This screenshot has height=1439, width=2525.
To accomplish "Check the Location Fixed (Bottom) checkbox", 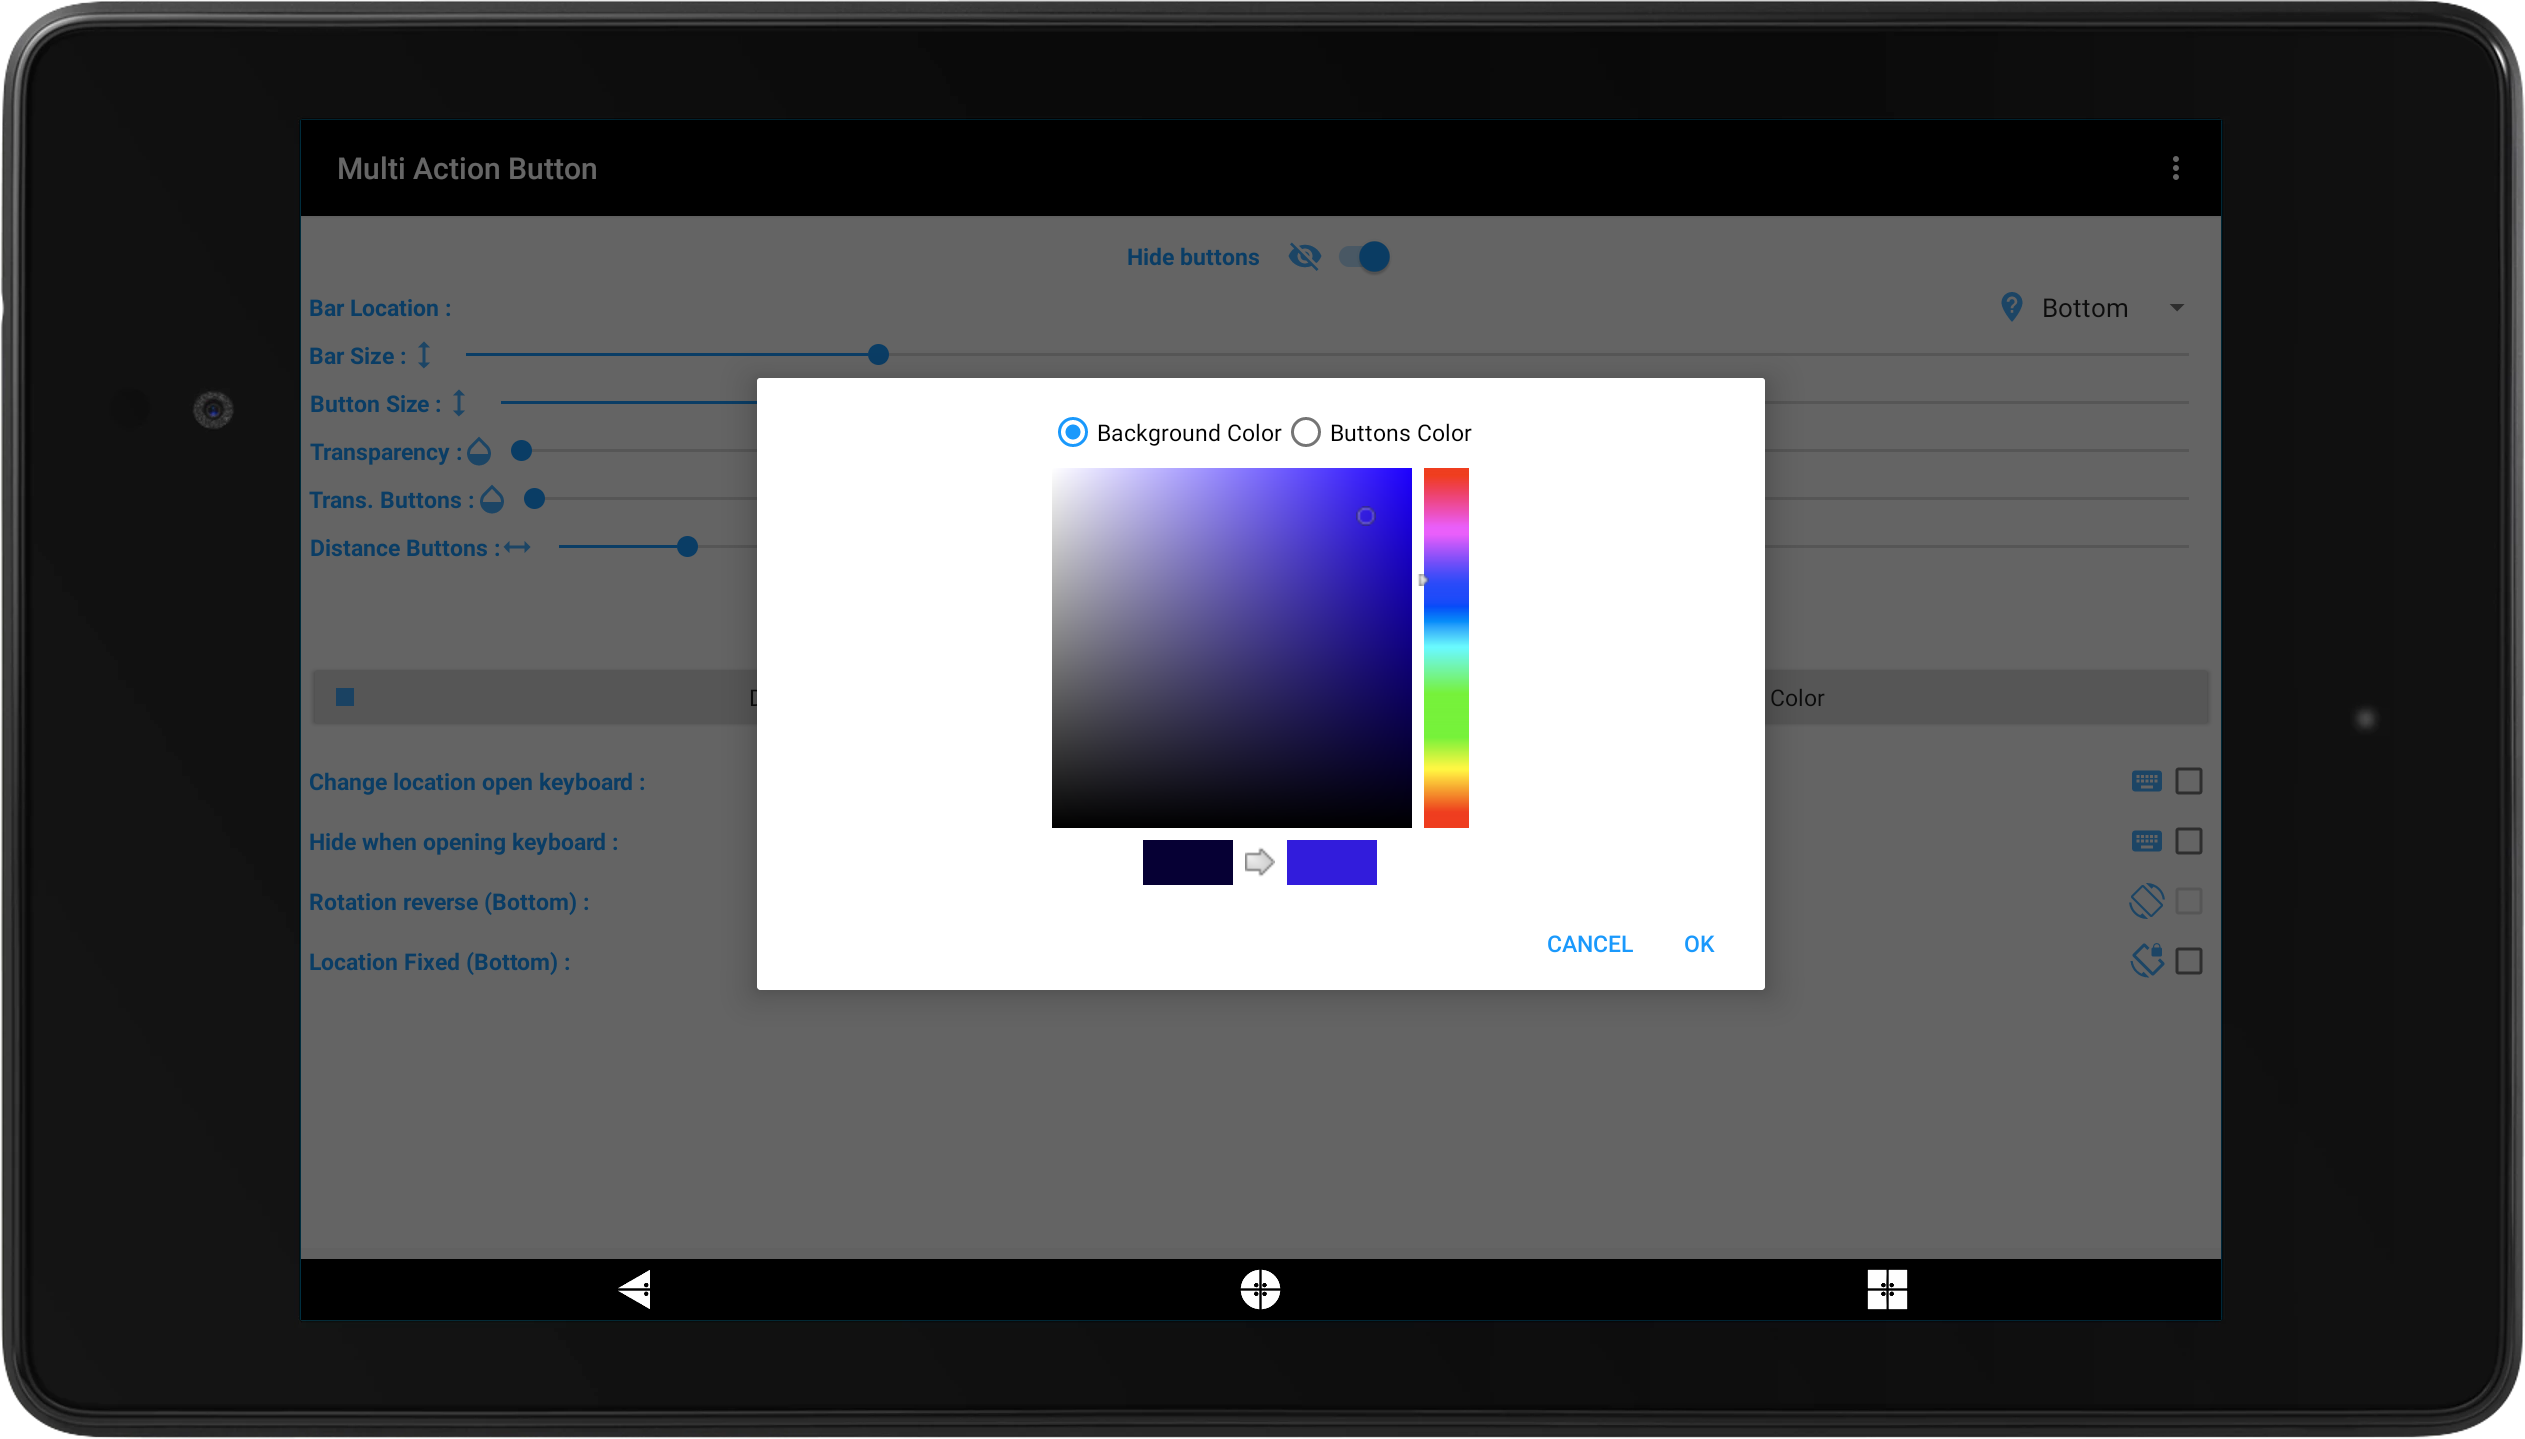I will 2189,961.
